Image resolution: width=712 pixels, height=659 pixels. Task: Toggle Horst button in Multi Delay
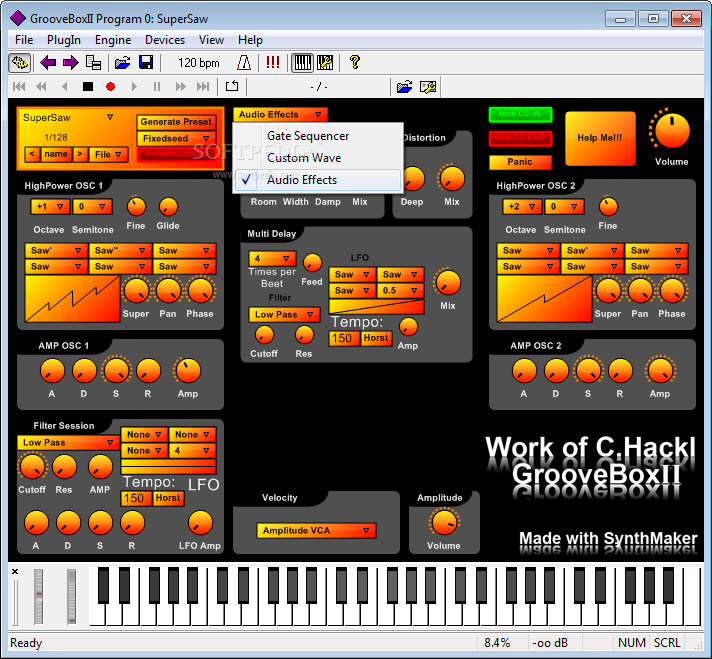coord(376,338)
